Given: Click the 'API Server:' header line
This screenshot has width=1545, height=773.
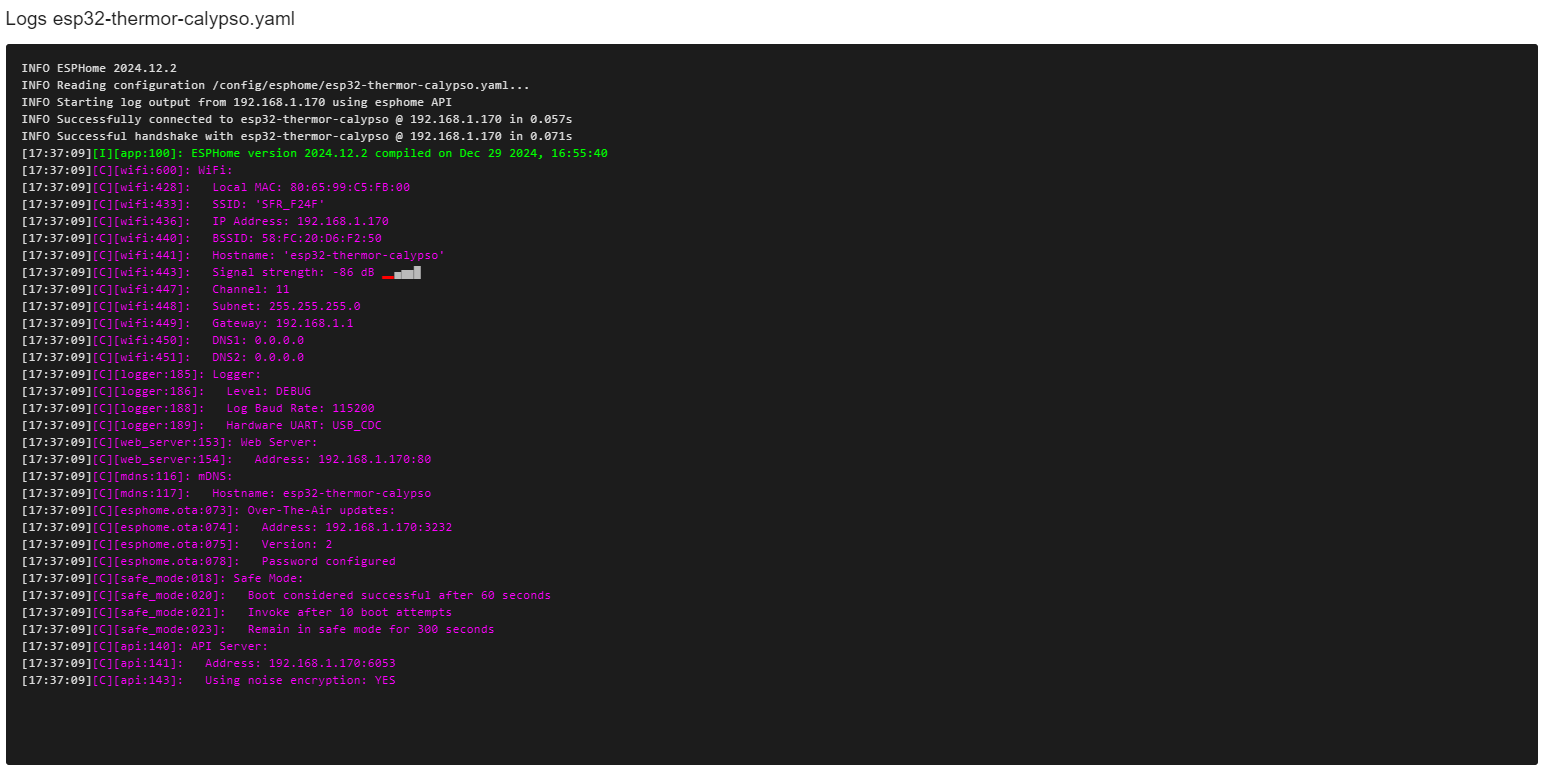Looking at the screenshot, I should (145, 646).
